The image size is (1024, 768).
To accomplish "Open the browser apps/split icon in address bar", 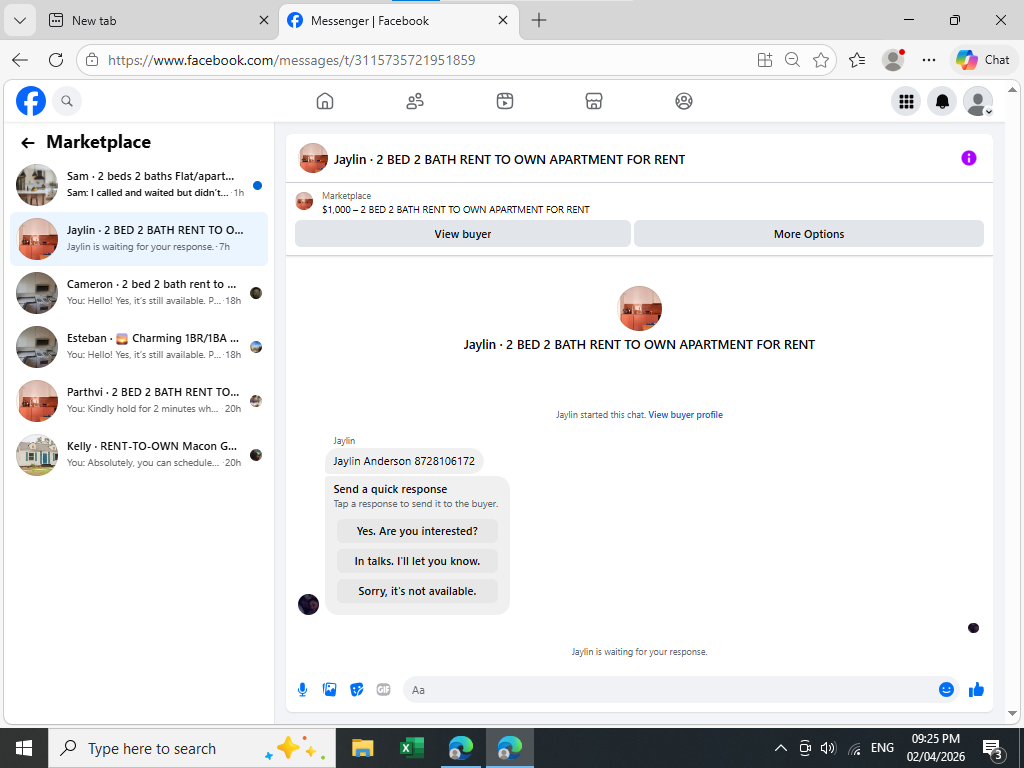I will pos(765,60).
